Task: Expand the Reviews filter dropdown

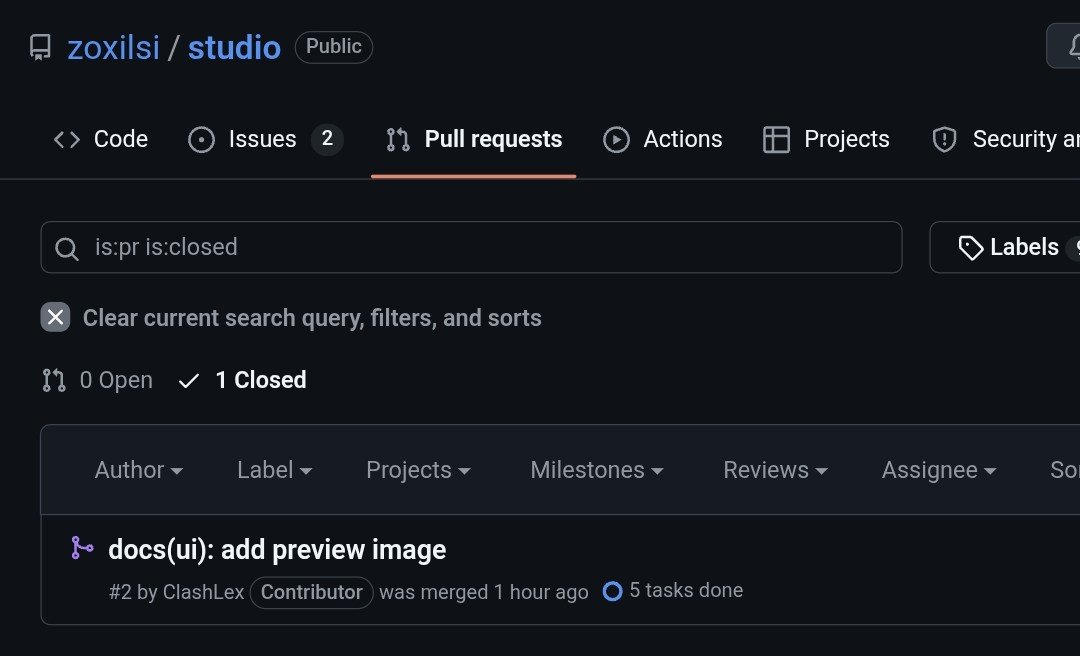Action: pos(775,470)
